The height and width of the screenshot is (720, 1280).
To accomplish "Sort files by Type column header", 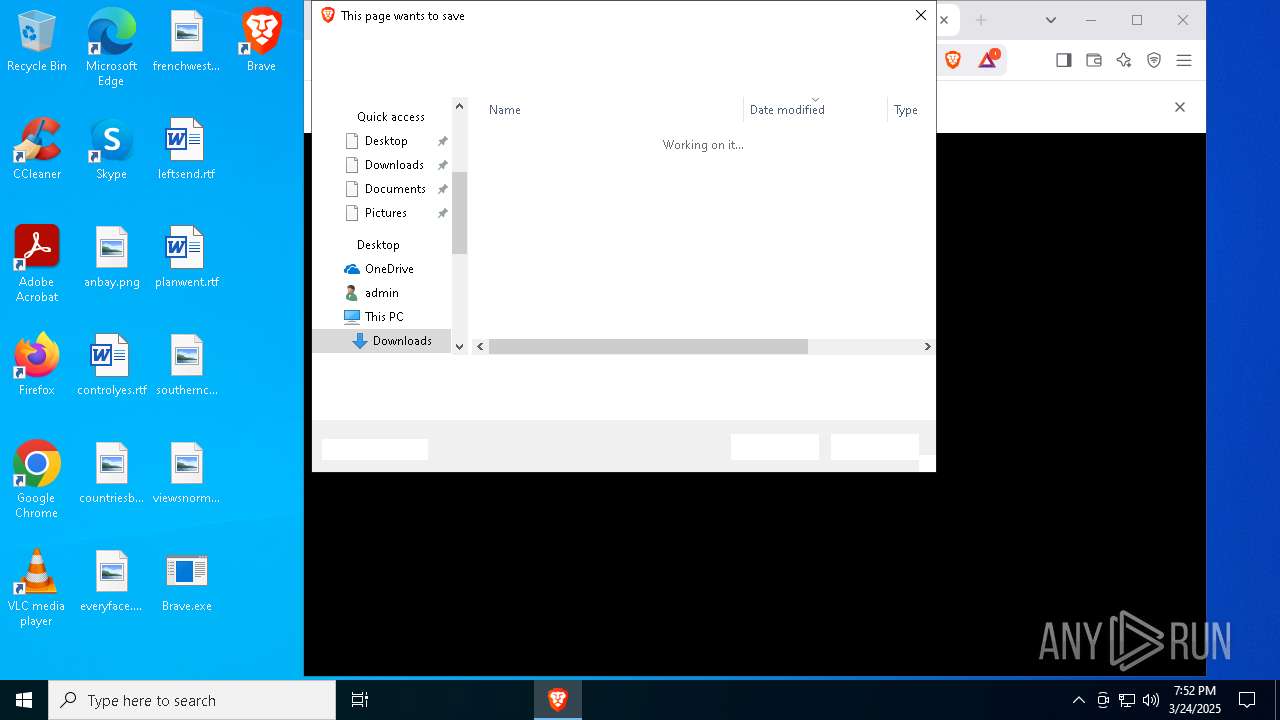I will coord(906,110).
